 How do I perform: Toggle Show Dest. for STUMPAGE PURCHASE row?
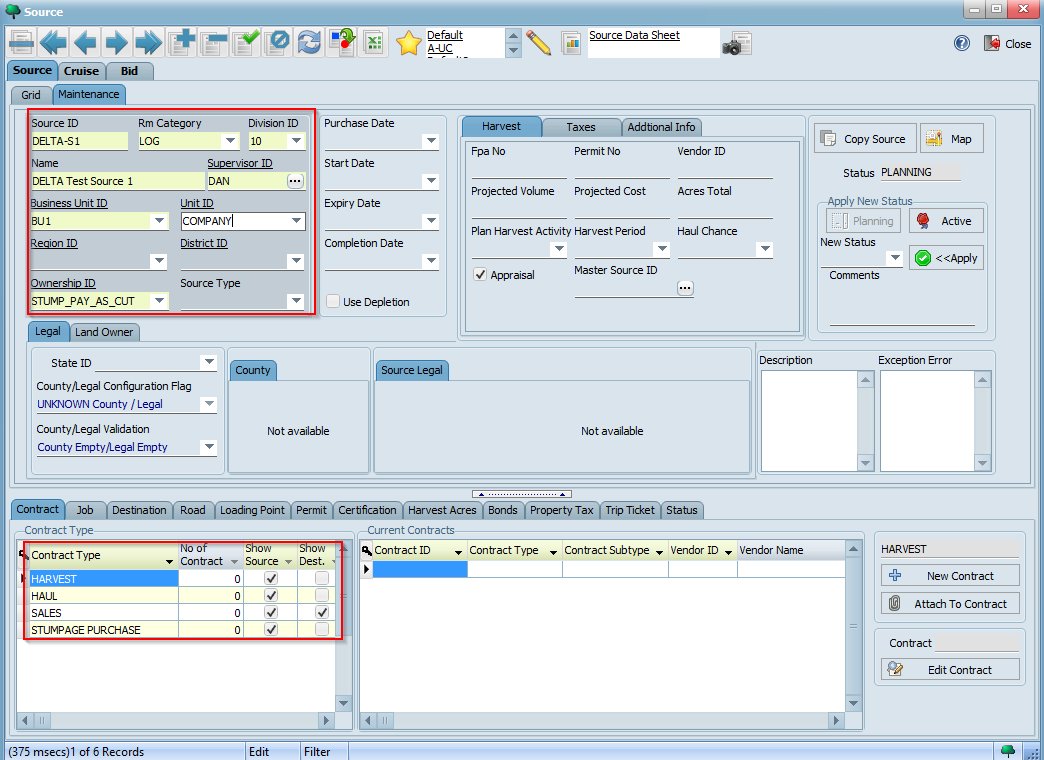click(322, 629)
